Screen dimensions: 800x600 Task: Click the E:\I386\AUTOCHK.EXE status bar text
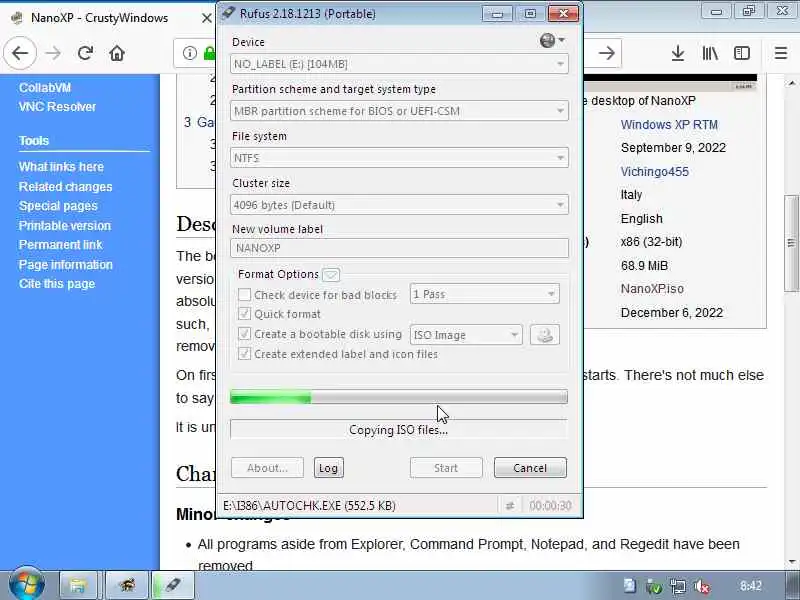[x=309, y=506]
